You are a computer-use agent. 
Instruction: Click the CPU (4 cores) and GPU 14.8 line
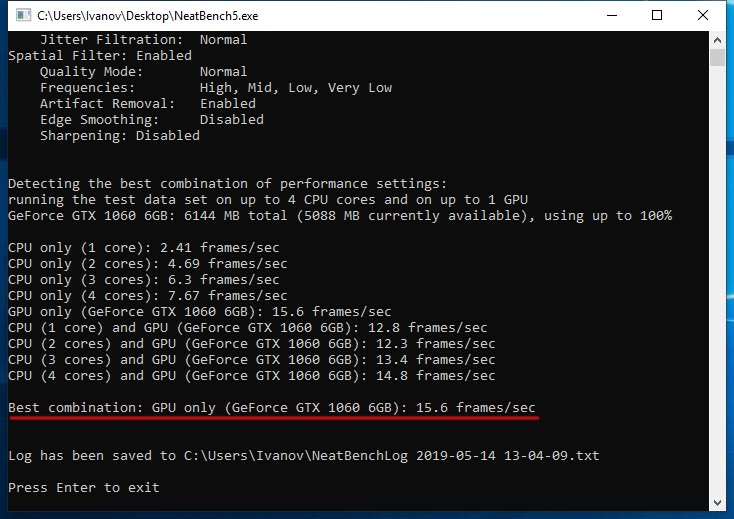251,376
